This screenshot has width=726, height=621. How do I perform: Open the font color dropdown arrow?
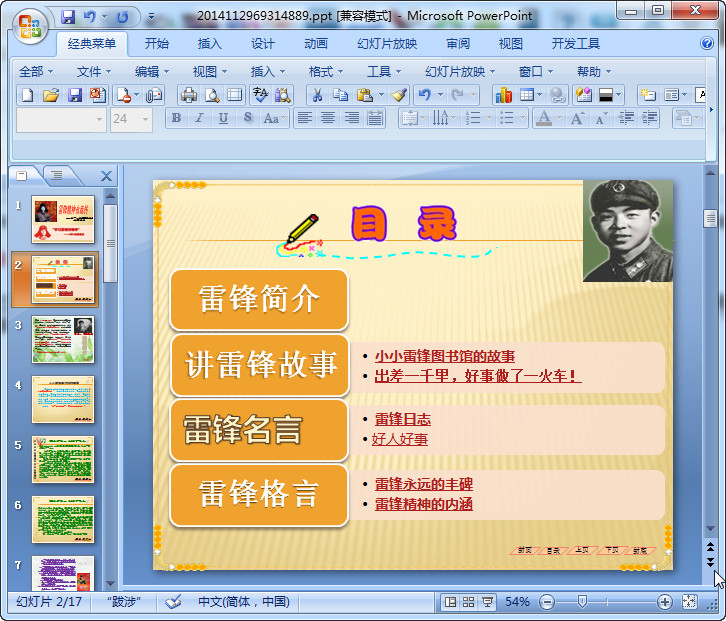559,119
